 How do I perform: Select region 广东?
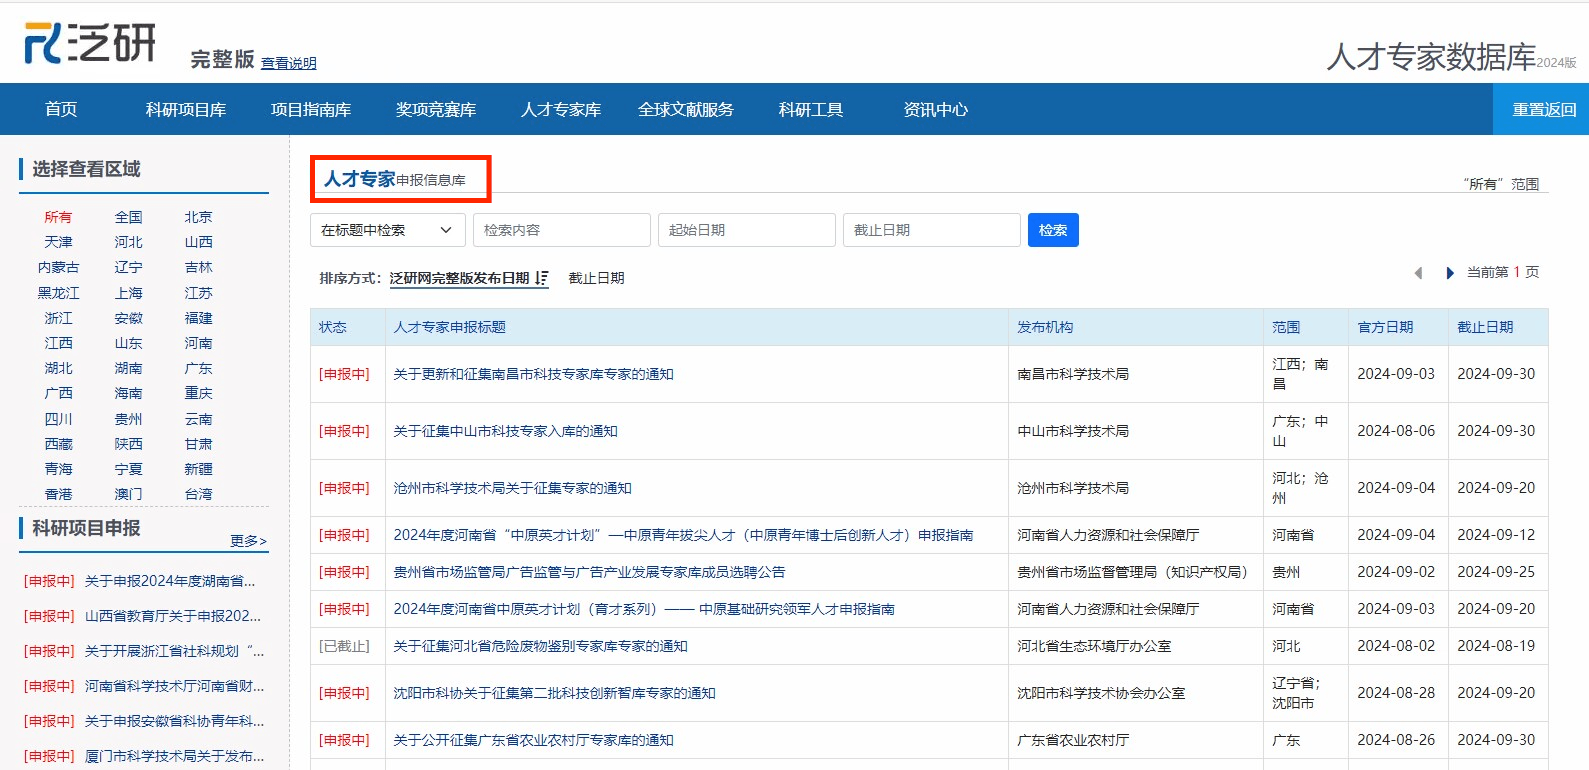tap(198, 368)
